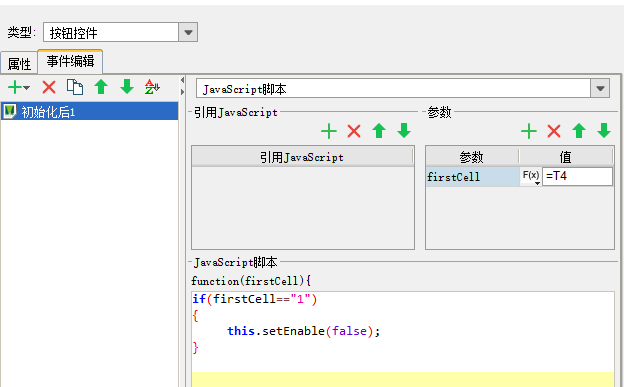
Task: Sort the events alphabetically
Action: [x=152, y=87]
